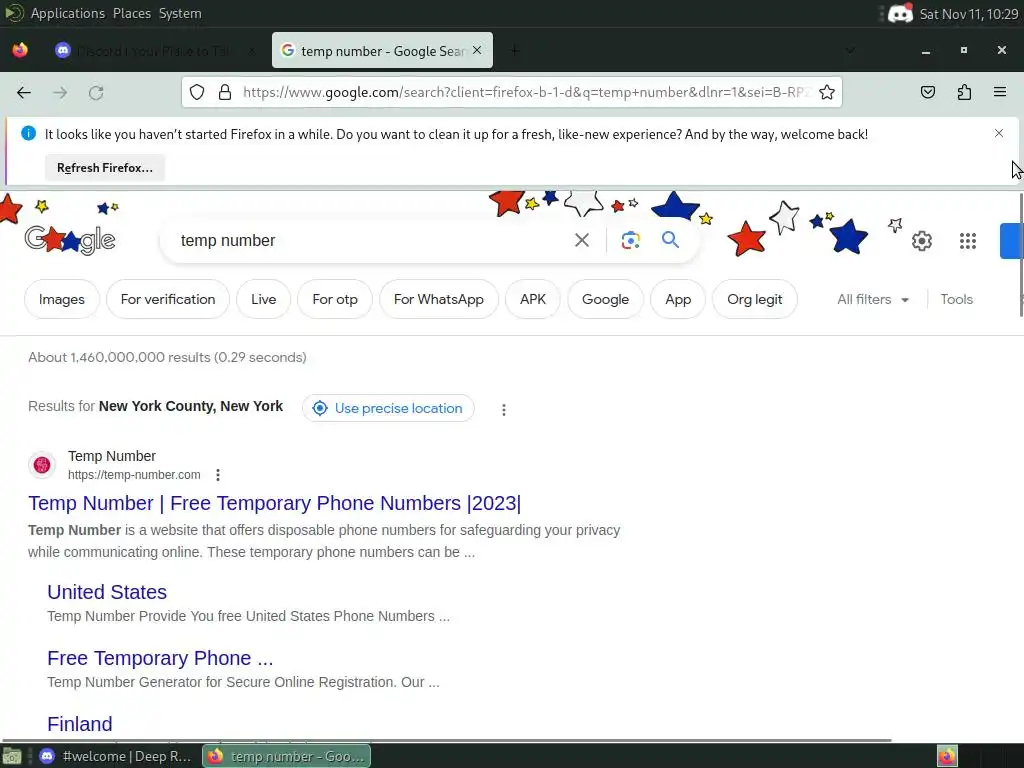
Task: Click the results count text 'About 1,460,000,000 results'
Action: [x=167, y=357]
